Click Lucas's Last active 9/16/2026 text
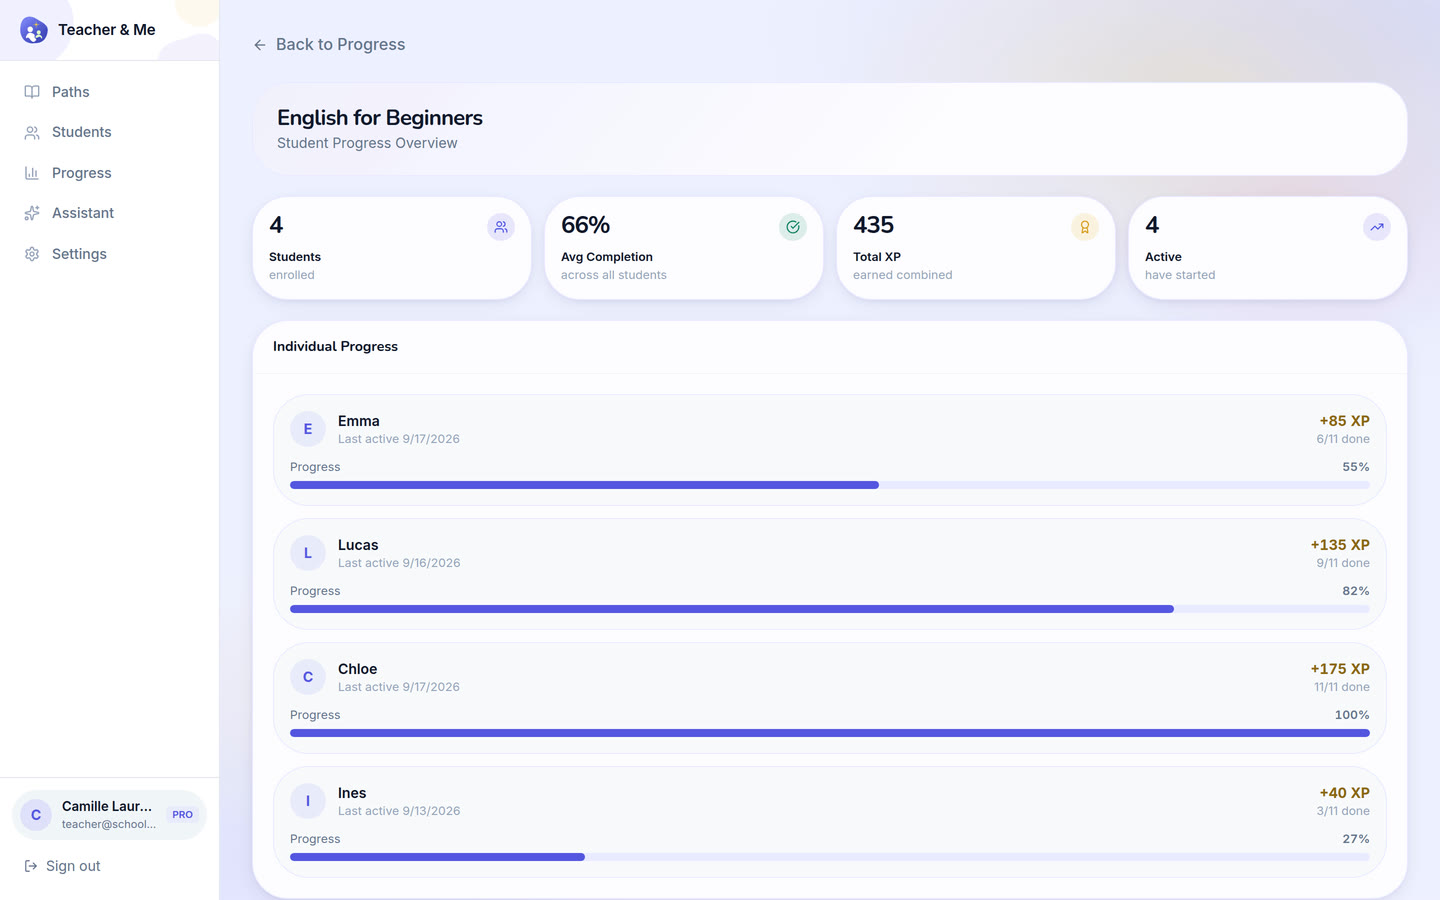Image resolution: width=1440 pixels, height=900 pixels. (399, 563)
